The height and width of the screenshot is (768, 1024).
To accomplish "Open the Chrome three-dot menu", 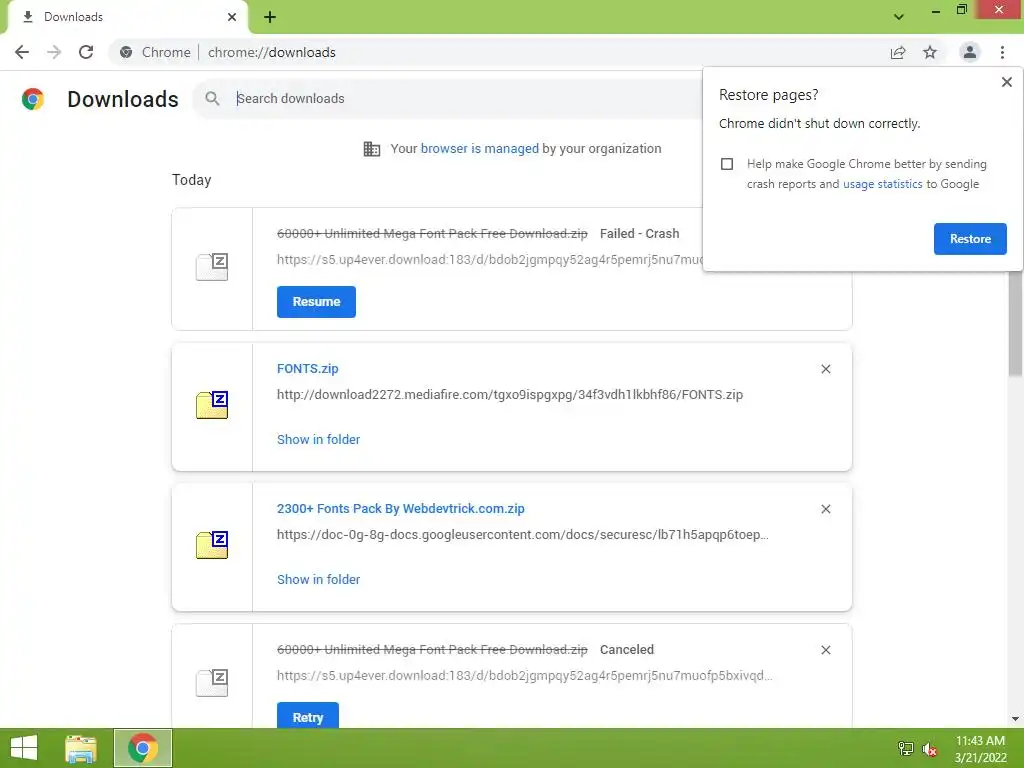I will (x=1002, y=52).
